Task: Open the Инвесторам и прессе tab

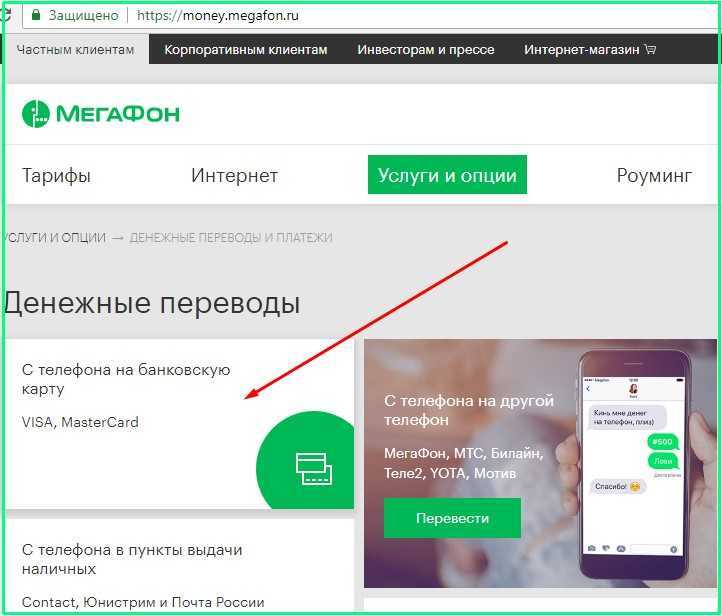Action: coord(426,49)
